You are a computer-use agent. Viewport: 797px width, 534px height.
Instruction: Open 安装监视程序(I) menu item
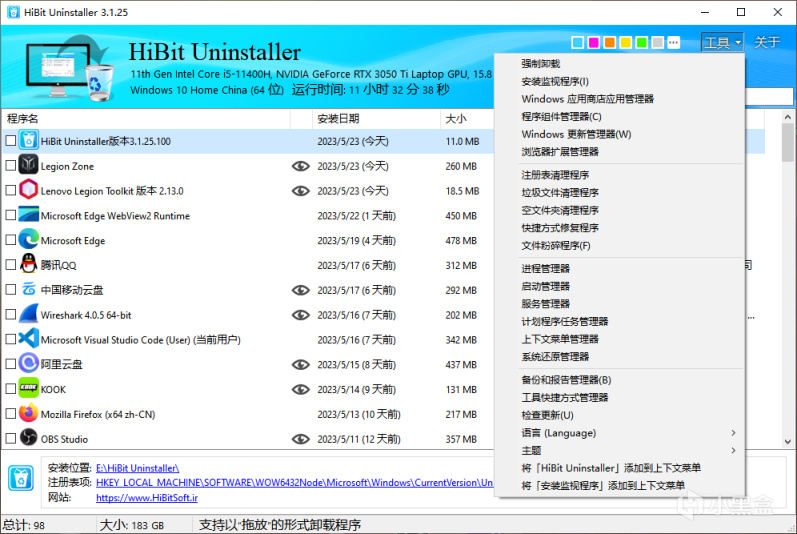point(620,82)
